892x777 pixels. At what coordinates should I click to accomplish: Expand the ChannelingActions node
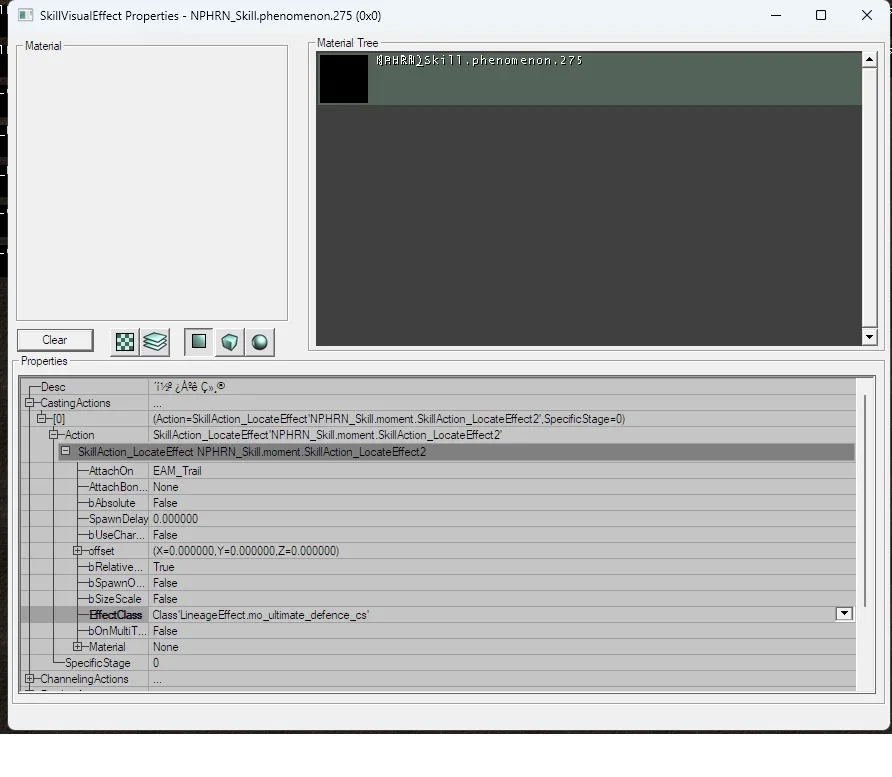pyautogui.click(x=30, y=679)
